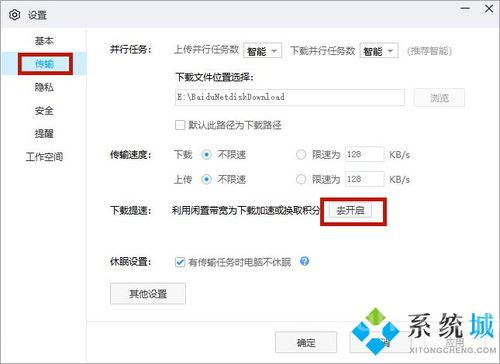Open 下载并行任务数 dropdown
Screen dimensions: 500x364
tap(379, 51)
